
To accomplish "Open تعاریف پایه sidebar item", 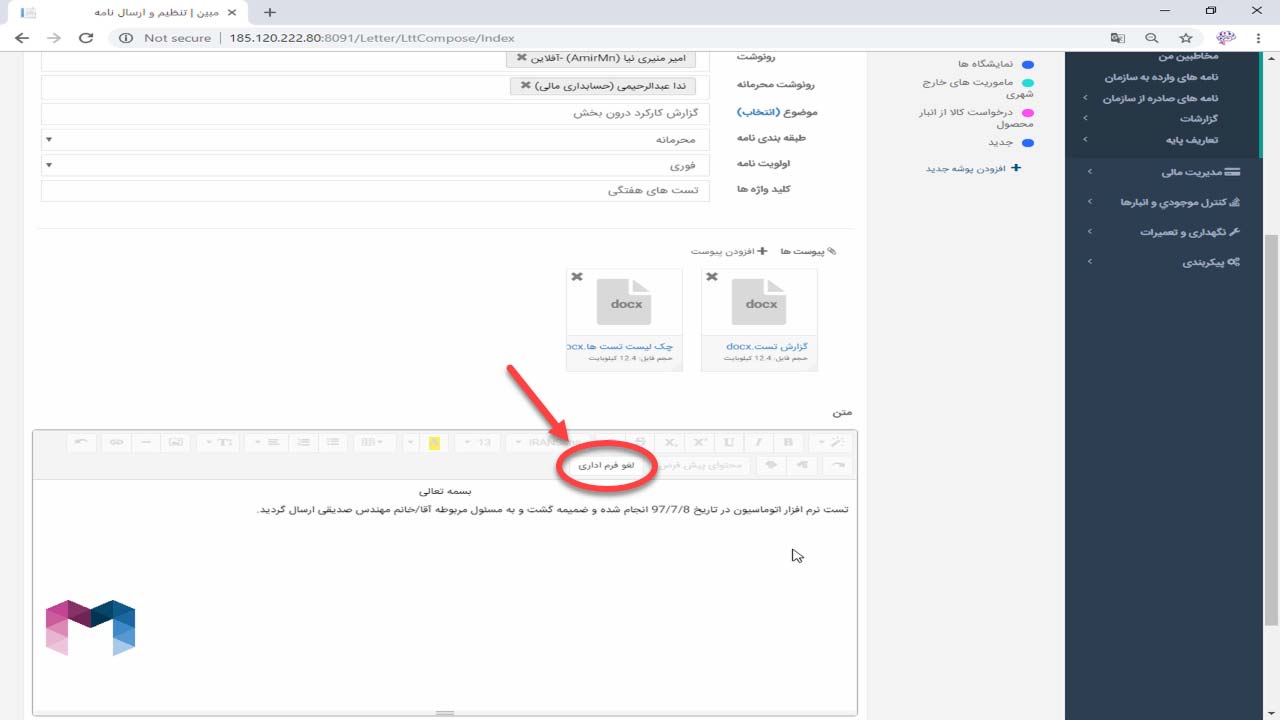I will 1192,140.
